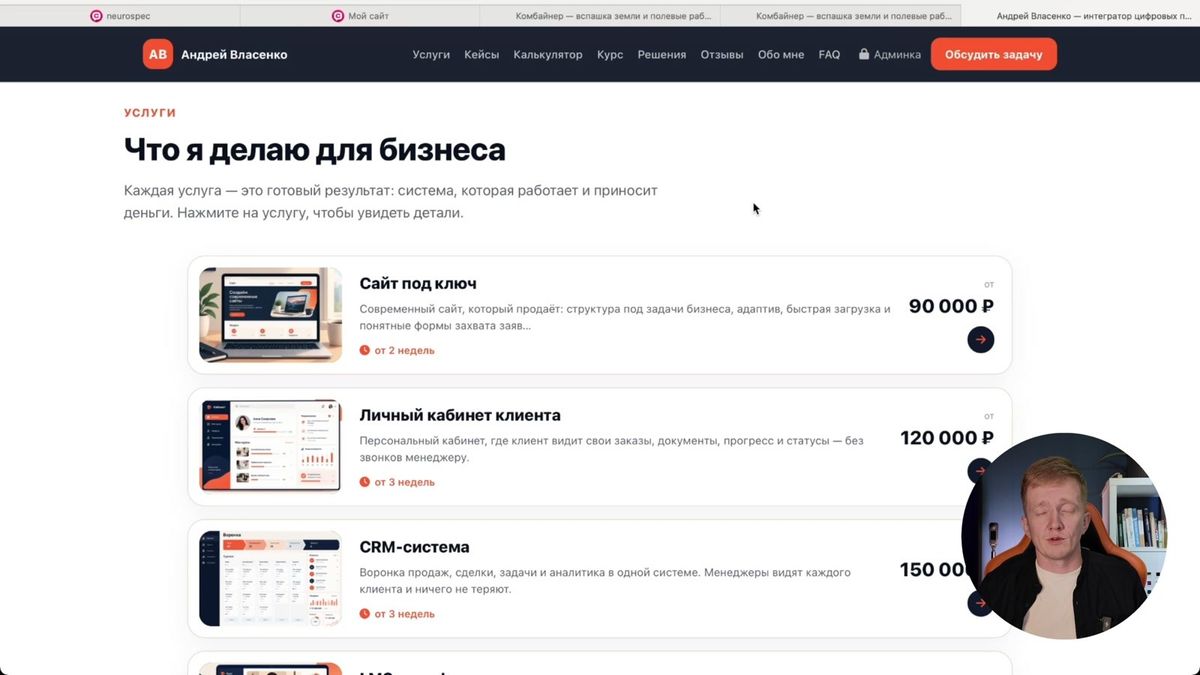Click the Личный кабинет клиента heading
1200x675 pixels.
point(460,415)
